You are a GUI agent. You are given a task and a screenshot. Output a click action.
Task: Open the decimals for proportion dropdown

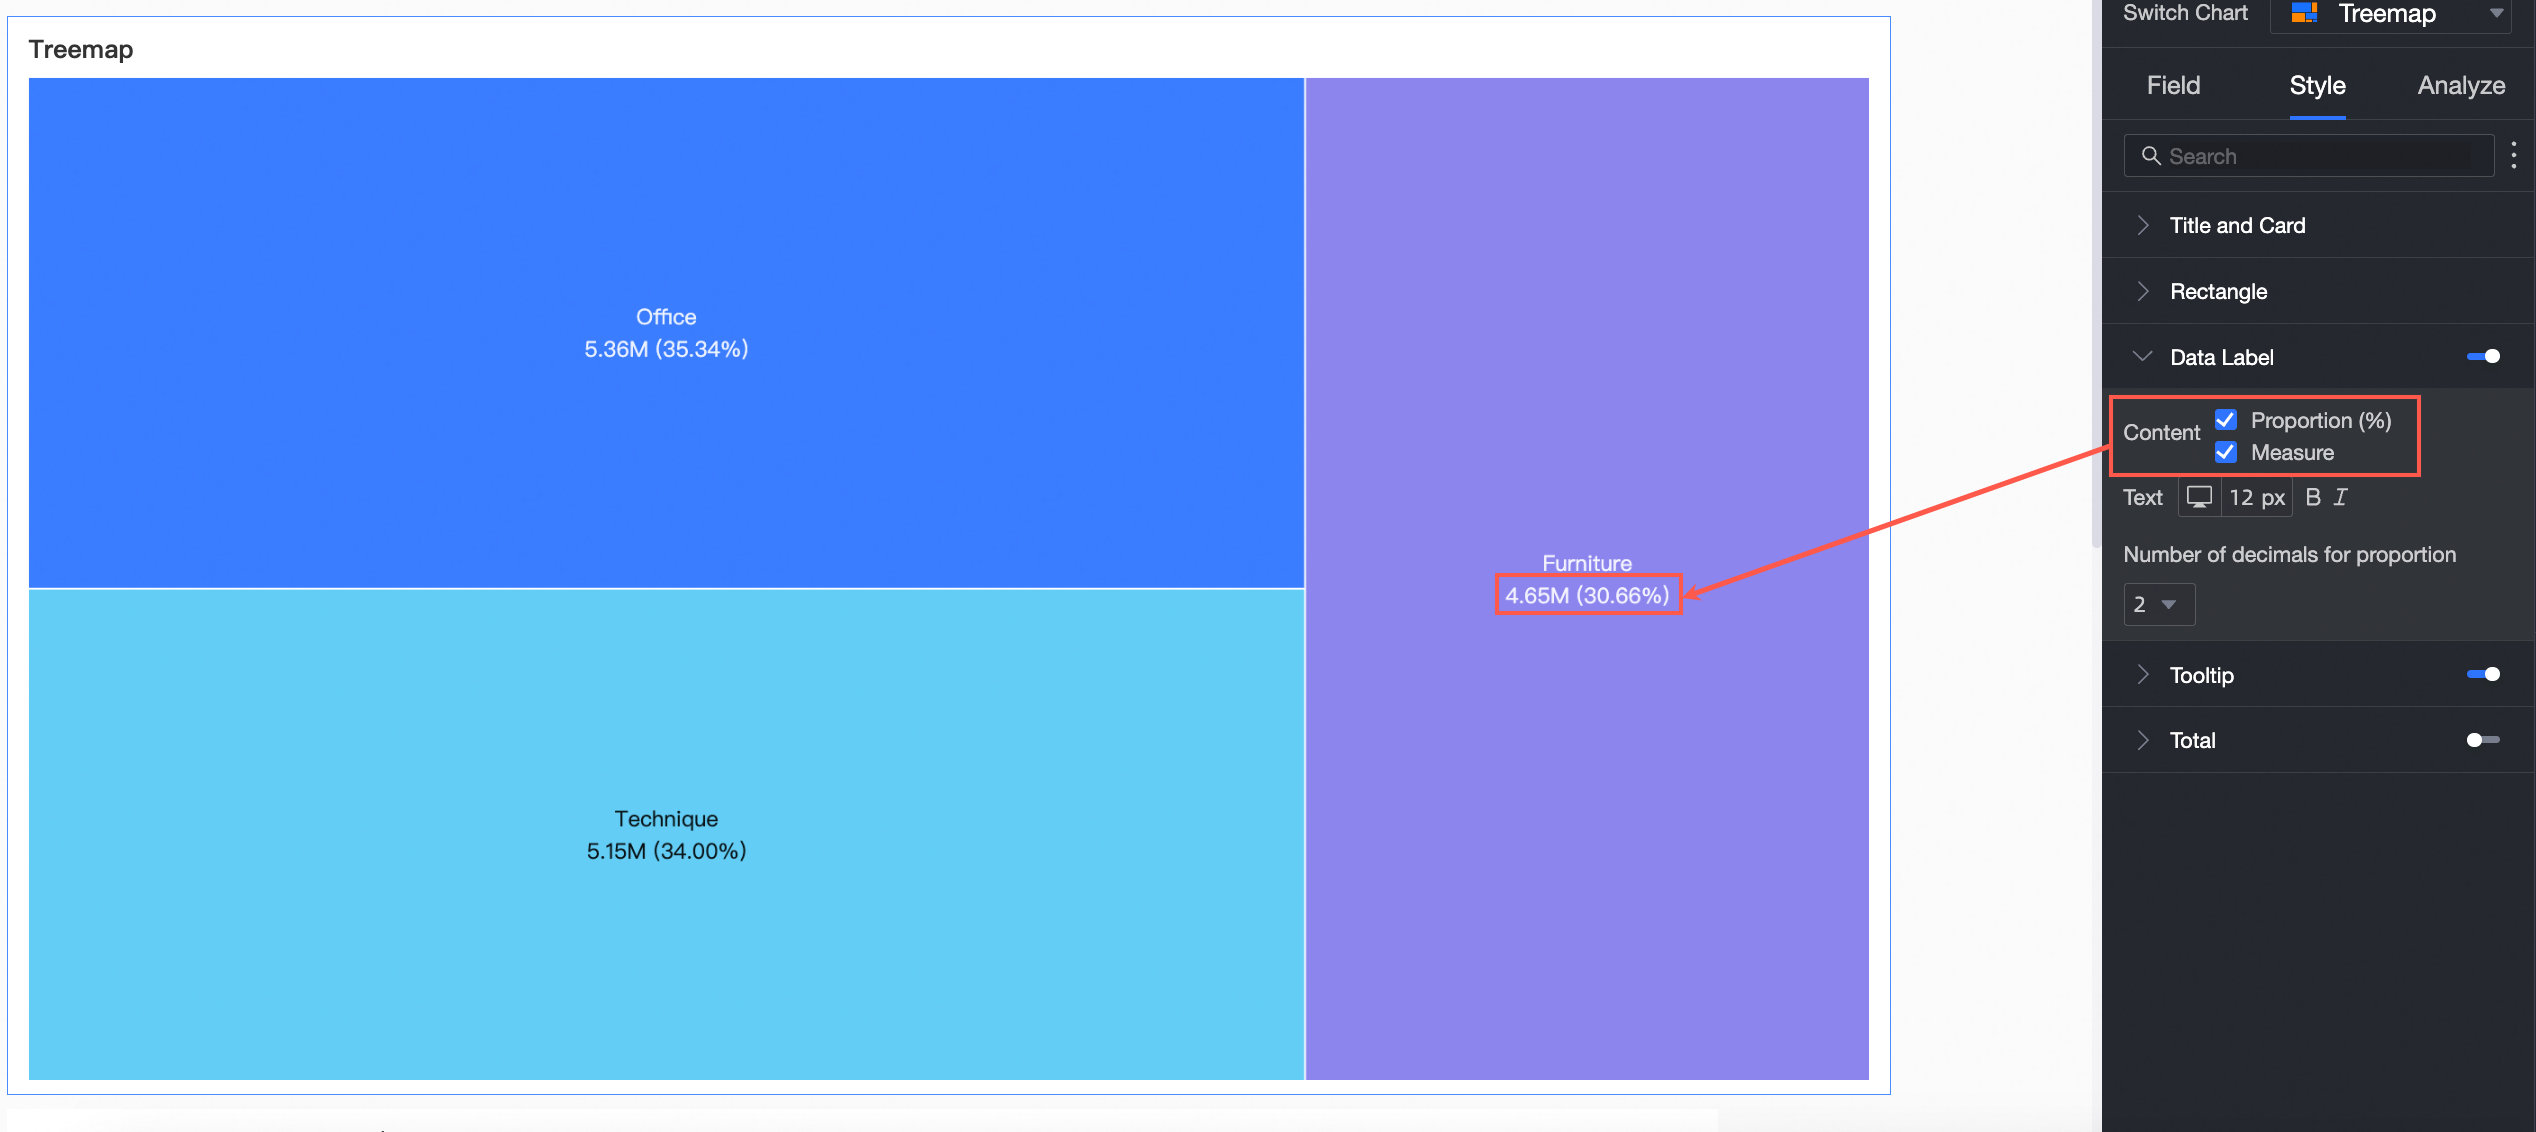(x=2159, y=604)
